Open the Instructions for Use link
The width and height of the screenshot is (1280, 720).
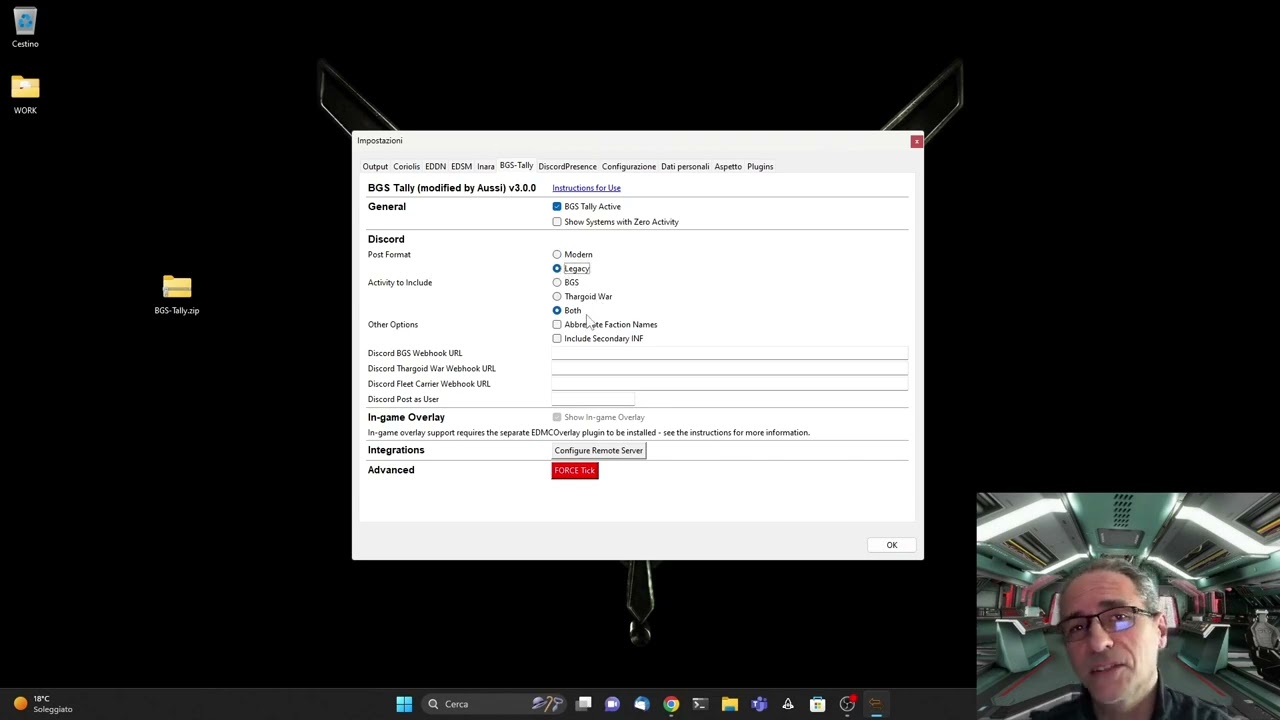[x=586, y=188]
